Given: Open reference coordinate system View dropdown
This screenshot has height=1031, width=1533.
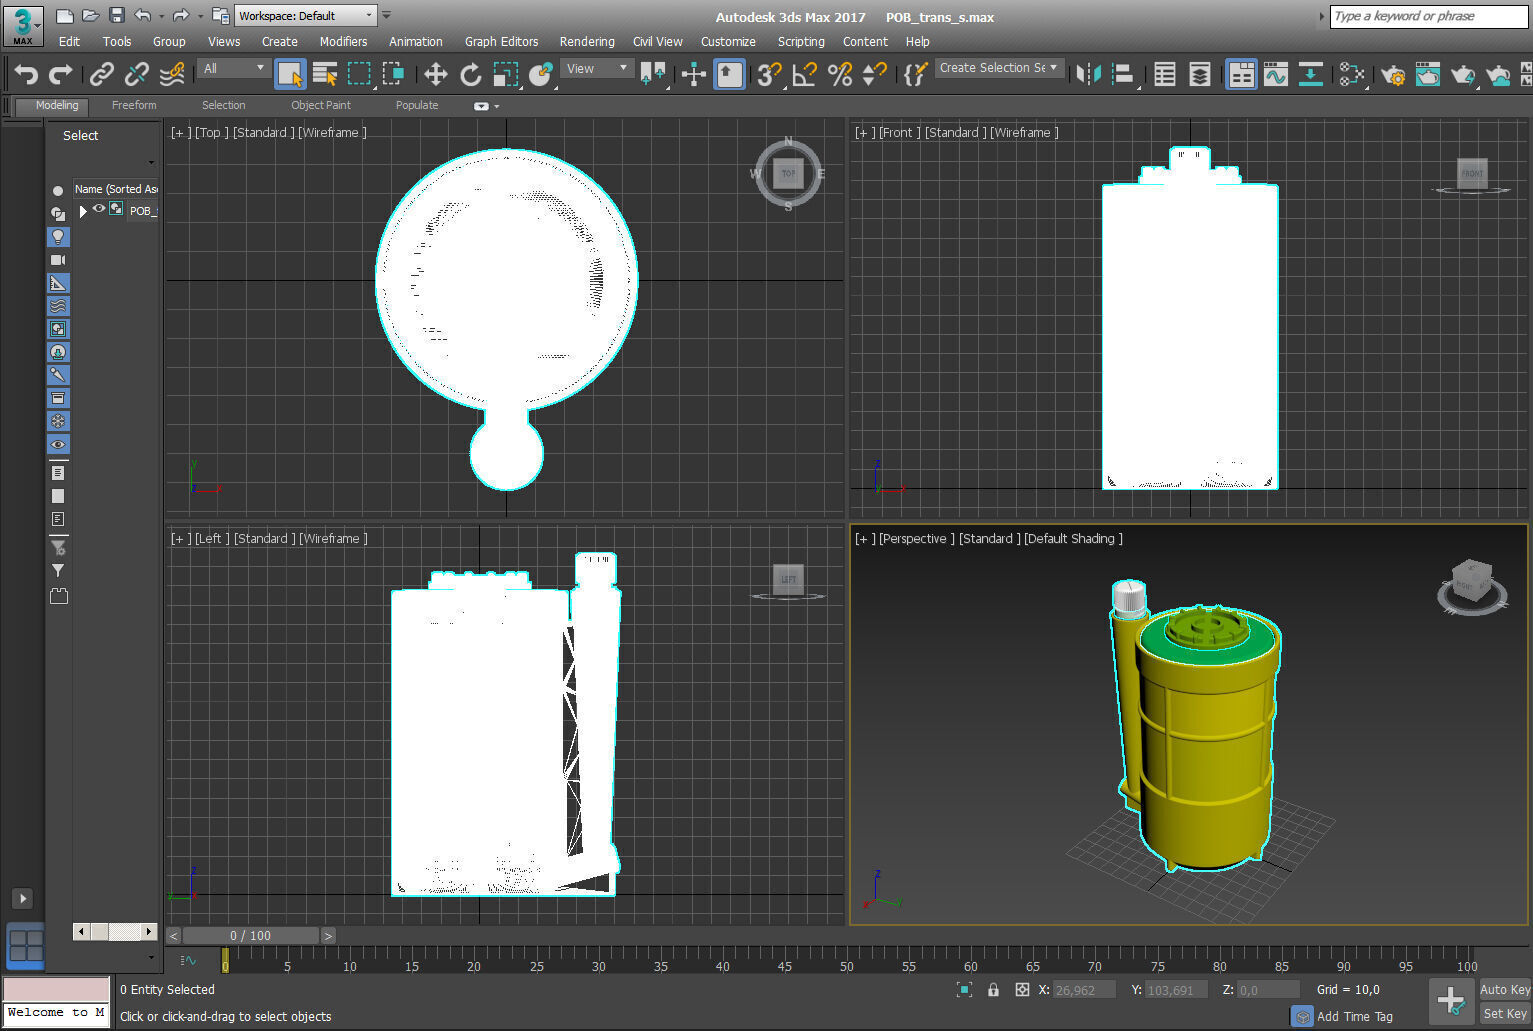Looking at the screenshot, I should (597, 68).
